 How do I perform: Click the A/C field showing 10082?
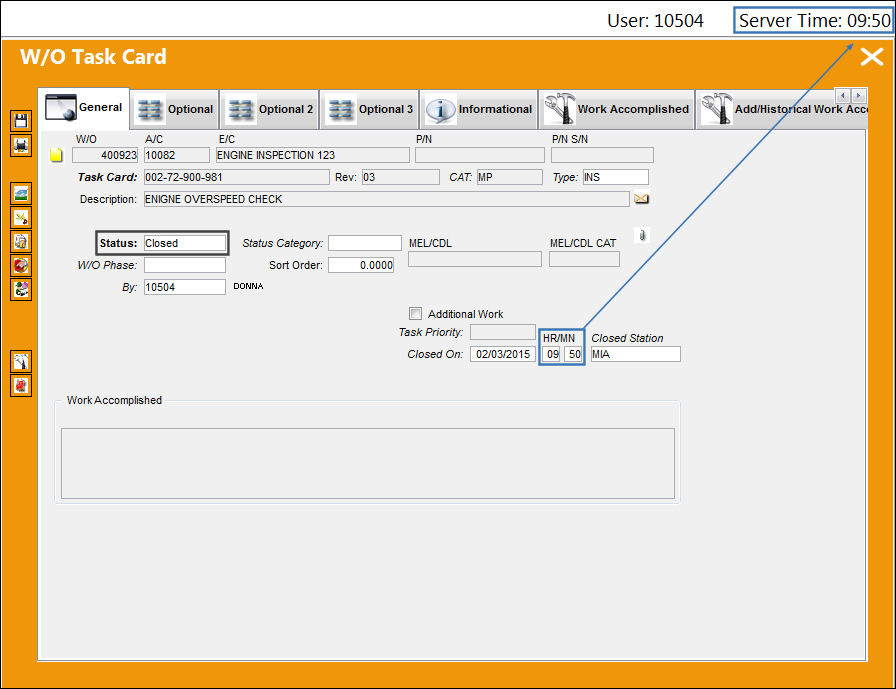tap(177, 155)
